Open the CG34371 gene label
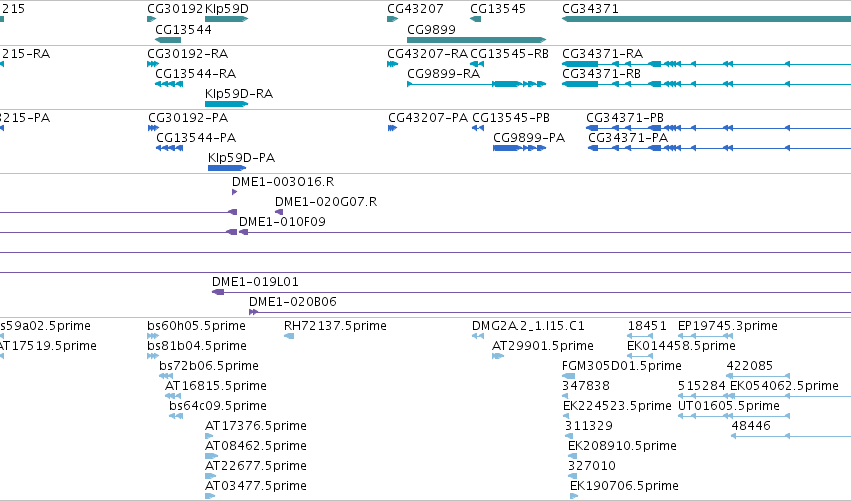This screenshot has width=851, height=501. pyautogui.click(x=590, y=9)
